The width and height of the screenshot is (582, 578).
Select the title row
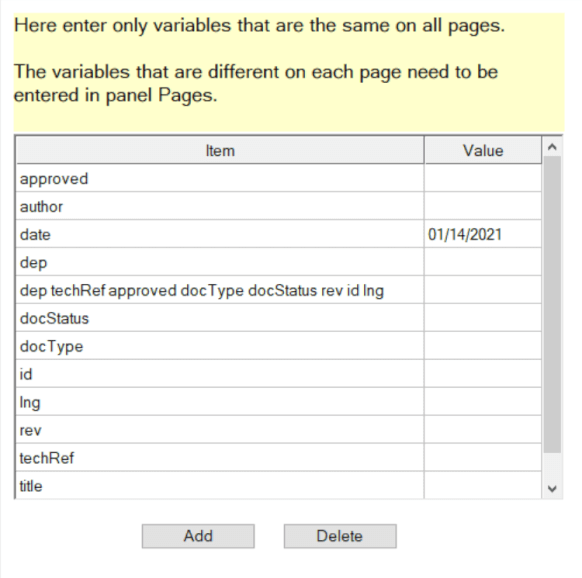point(279,485)
